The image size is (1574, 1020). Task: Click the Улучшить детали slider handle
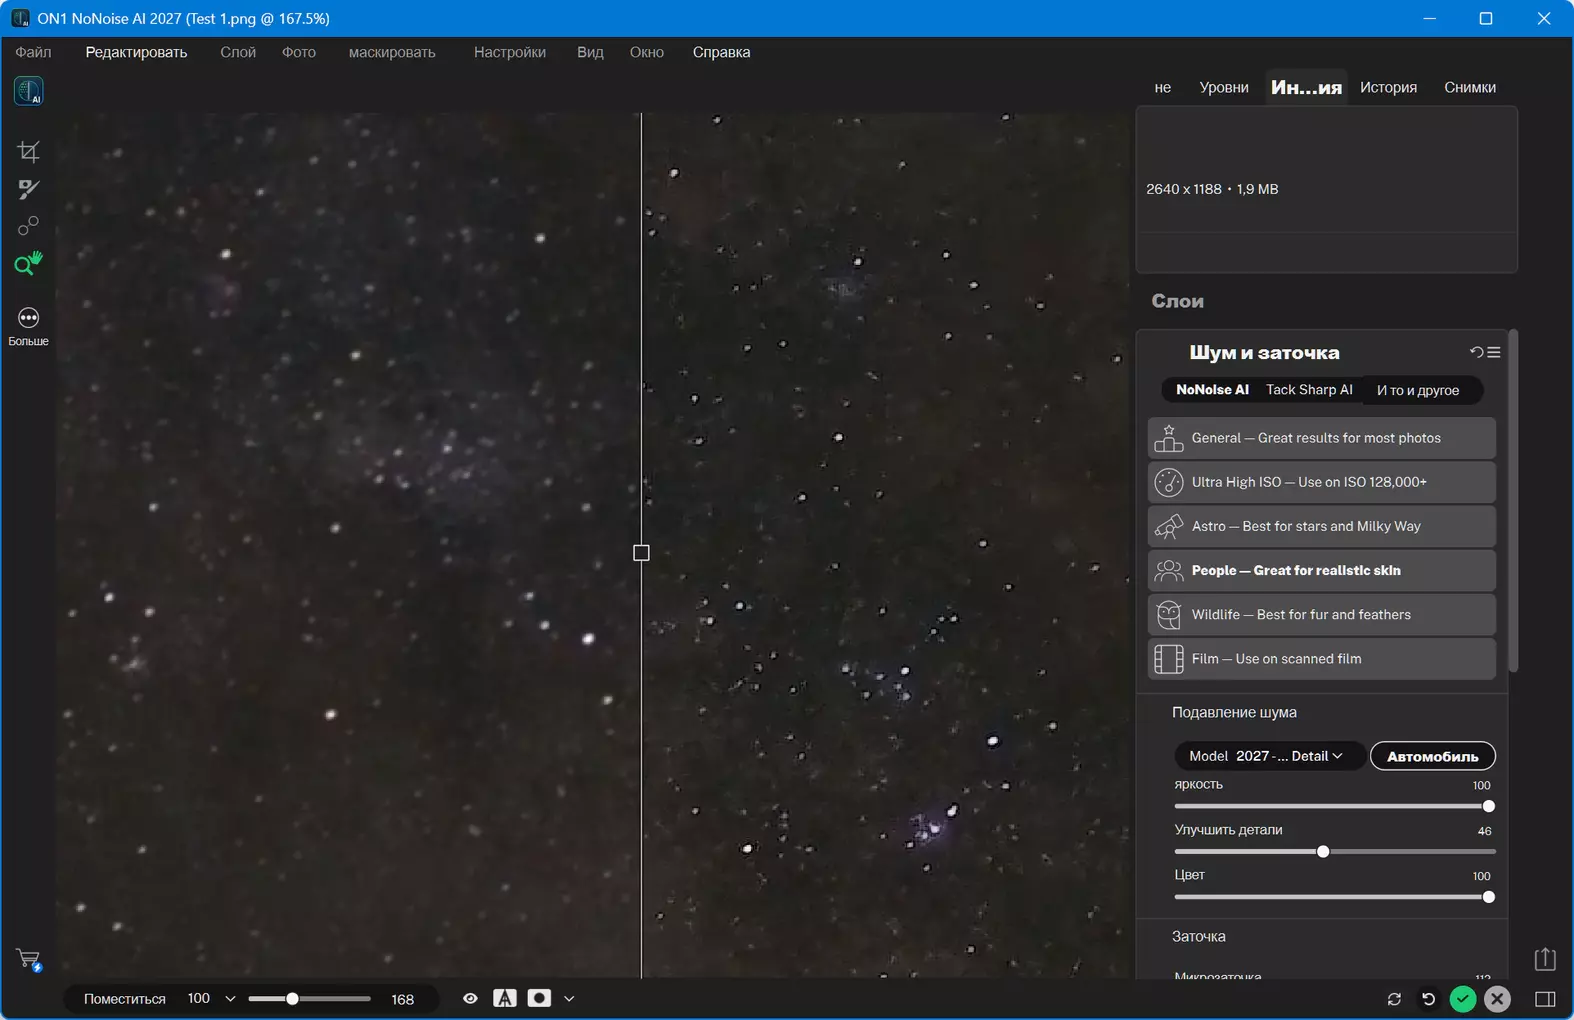tap(1323, 852)
